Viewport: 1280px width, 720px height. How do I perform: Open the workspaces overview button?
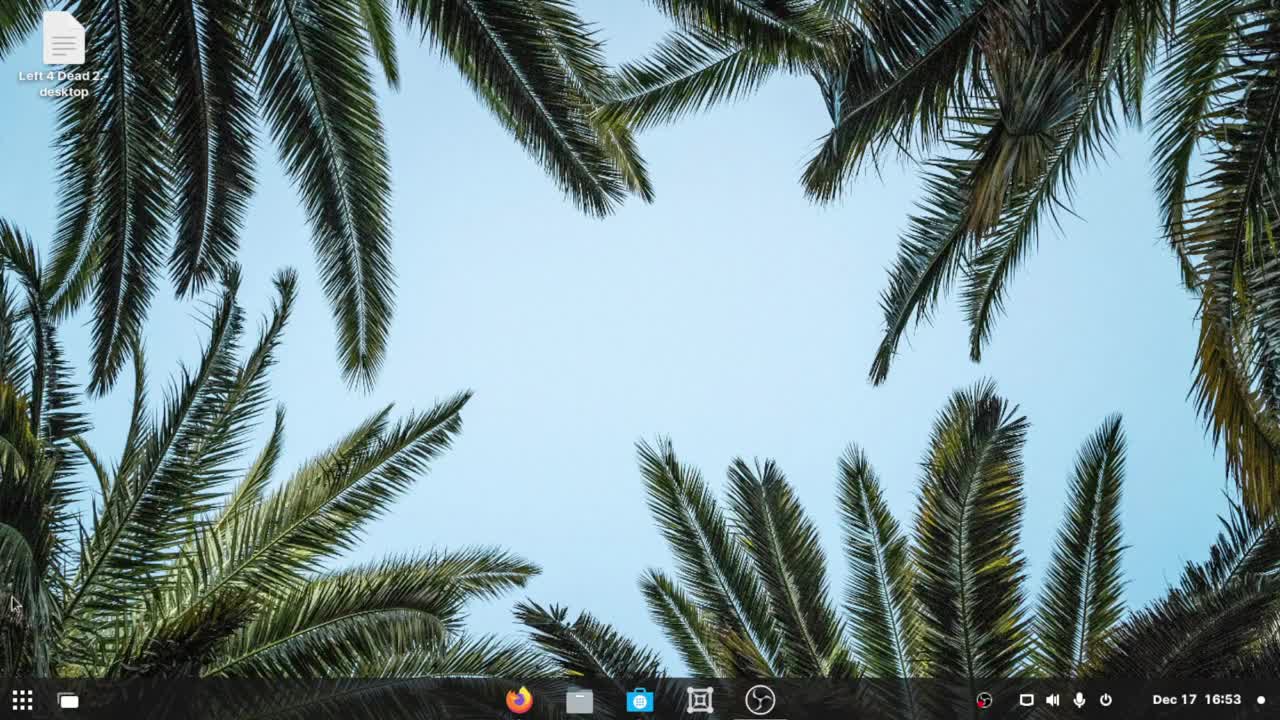(68, 701)
